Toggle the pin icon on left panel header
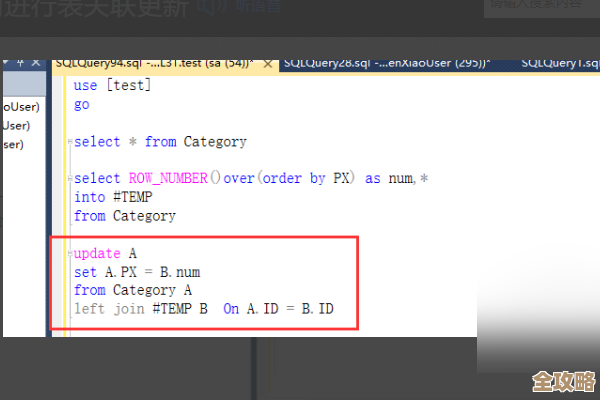600x400 pixels. point(19,63)
